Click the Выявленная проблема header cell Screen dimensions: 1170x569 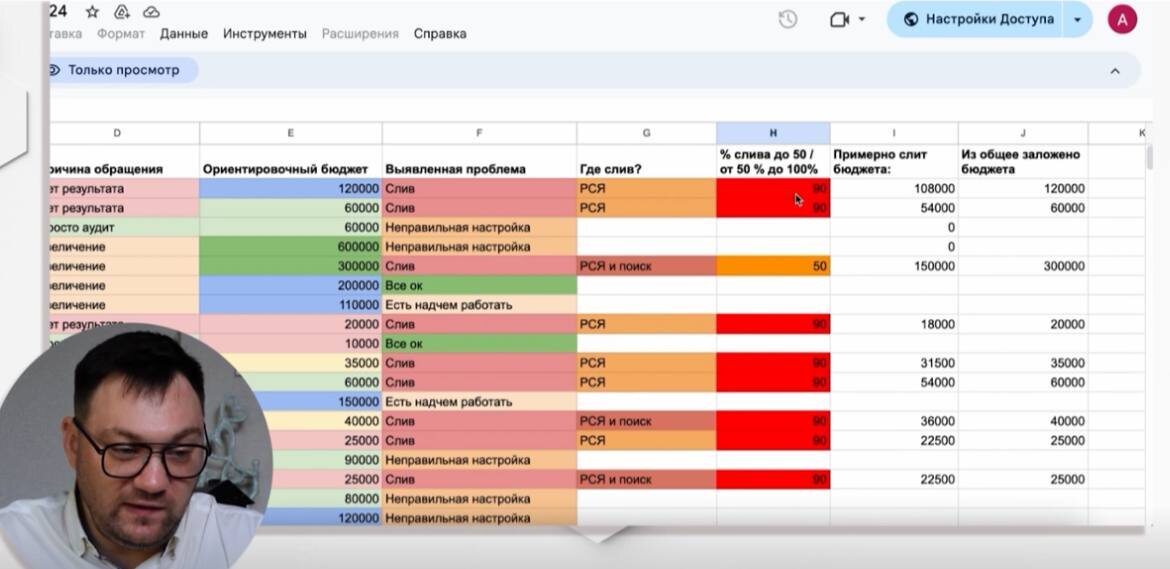[x=479, y=162]
